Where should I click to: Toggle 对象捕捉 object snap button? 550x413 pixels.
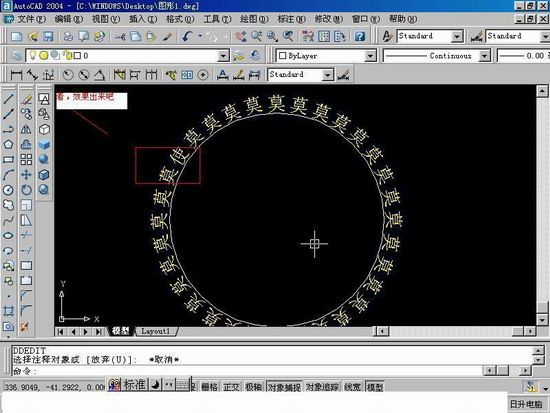pos(284,387)
